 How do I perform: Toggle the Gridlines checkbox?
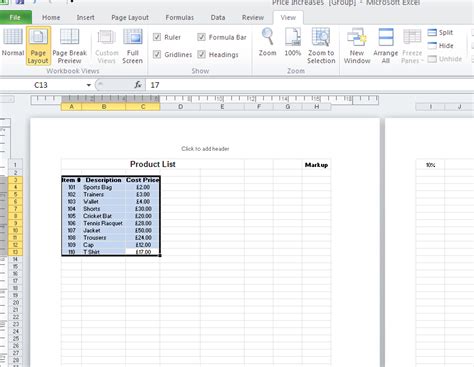coord(157,54)
